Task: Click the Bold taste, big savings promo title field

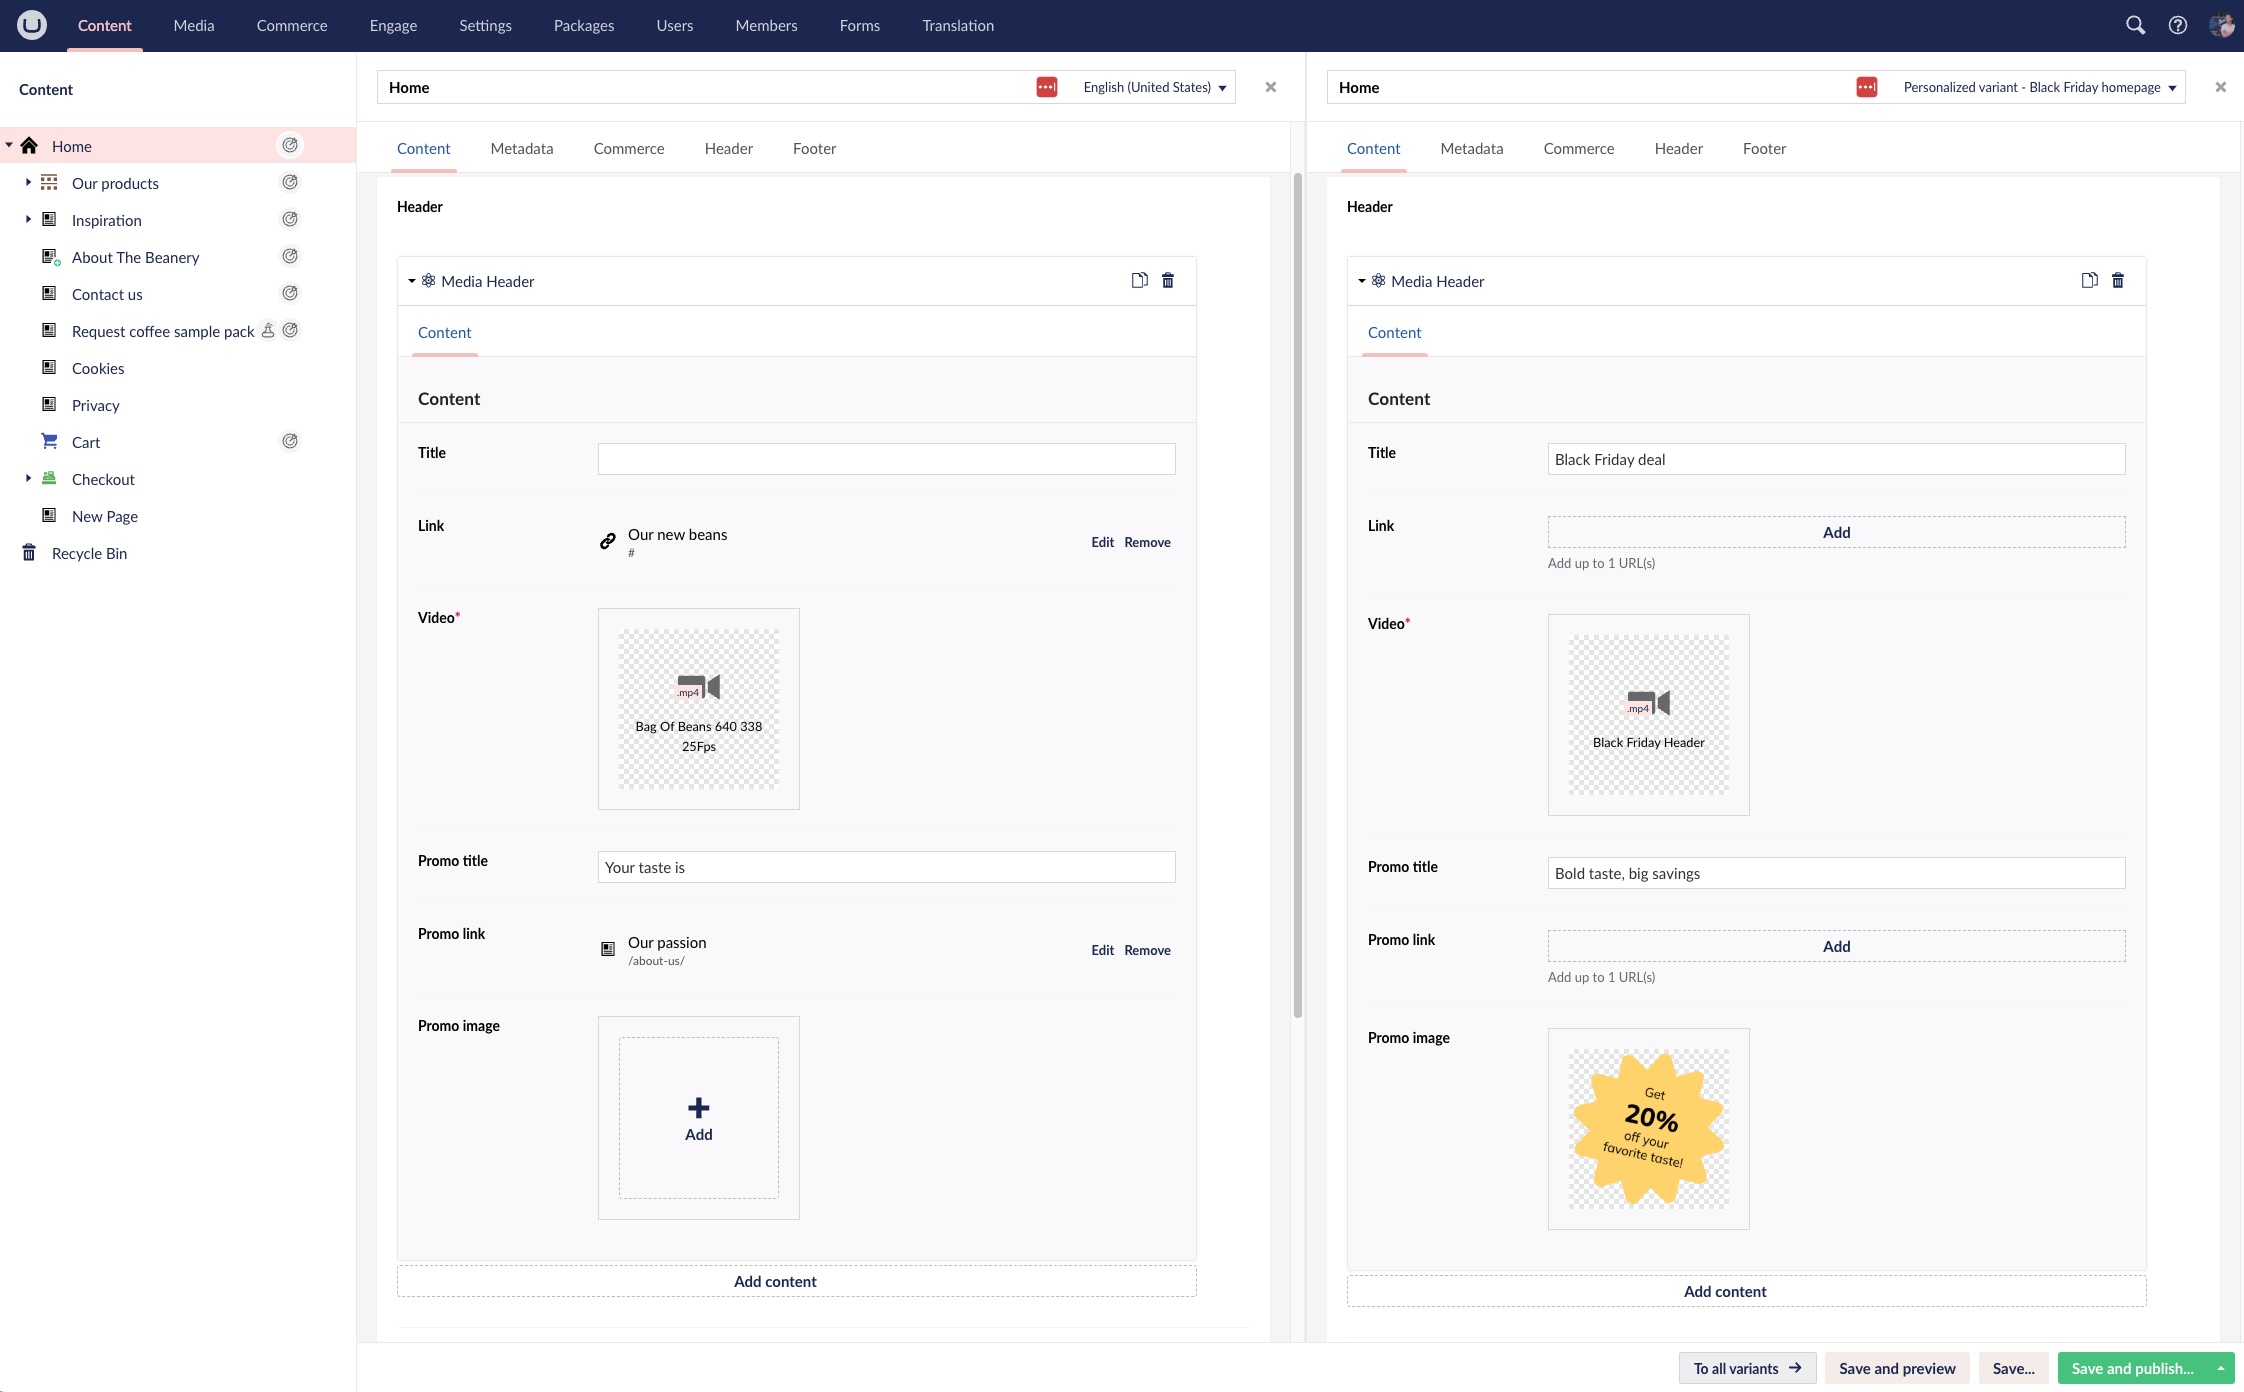Action: pos(1835,872)
